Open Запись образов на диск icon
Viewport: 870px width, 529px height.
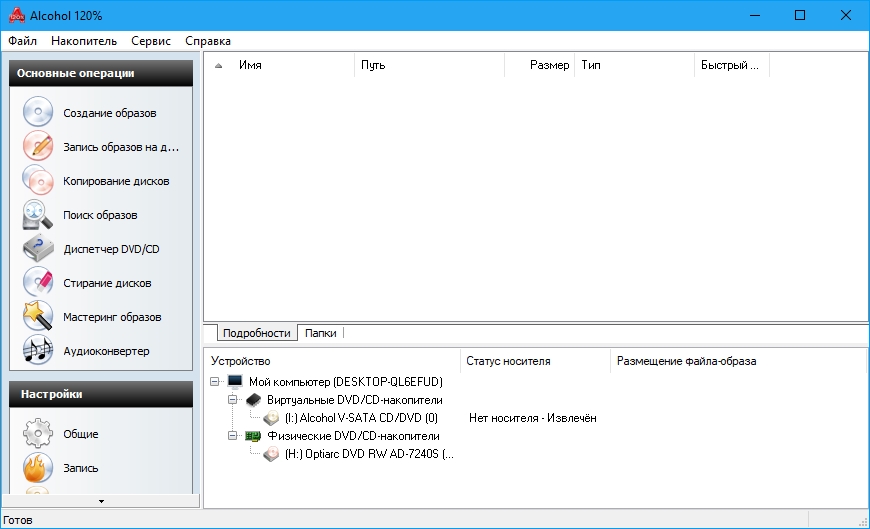click(x=38, y=147)
